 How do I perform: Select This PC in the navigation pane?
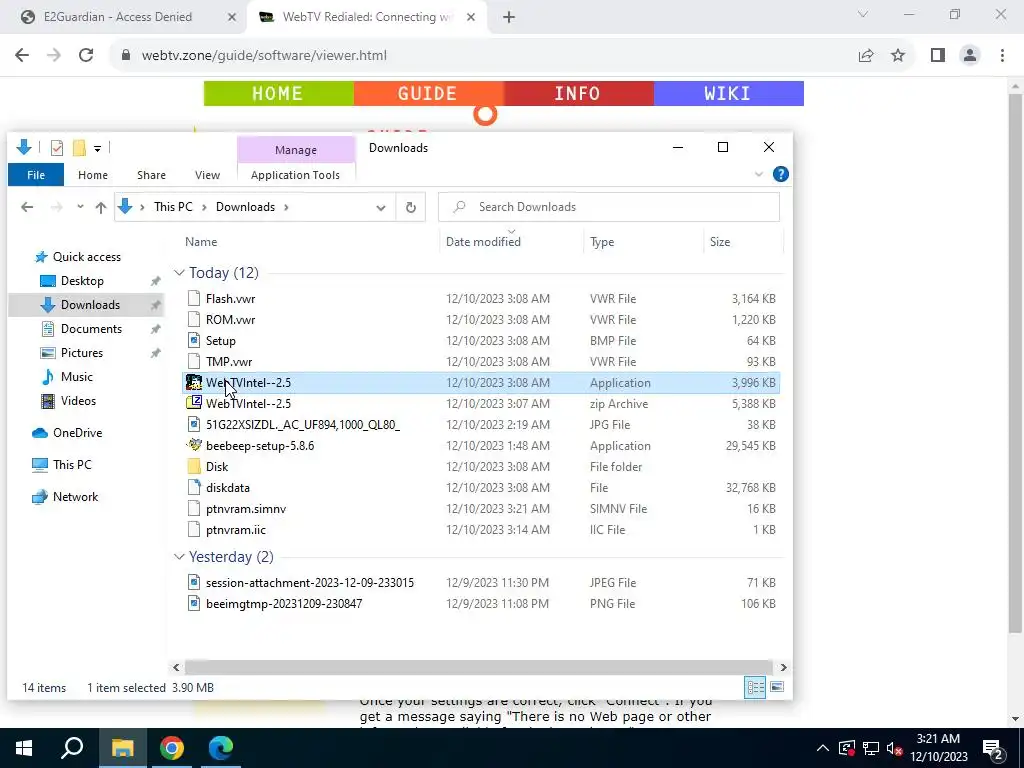(x=72, y=465)
